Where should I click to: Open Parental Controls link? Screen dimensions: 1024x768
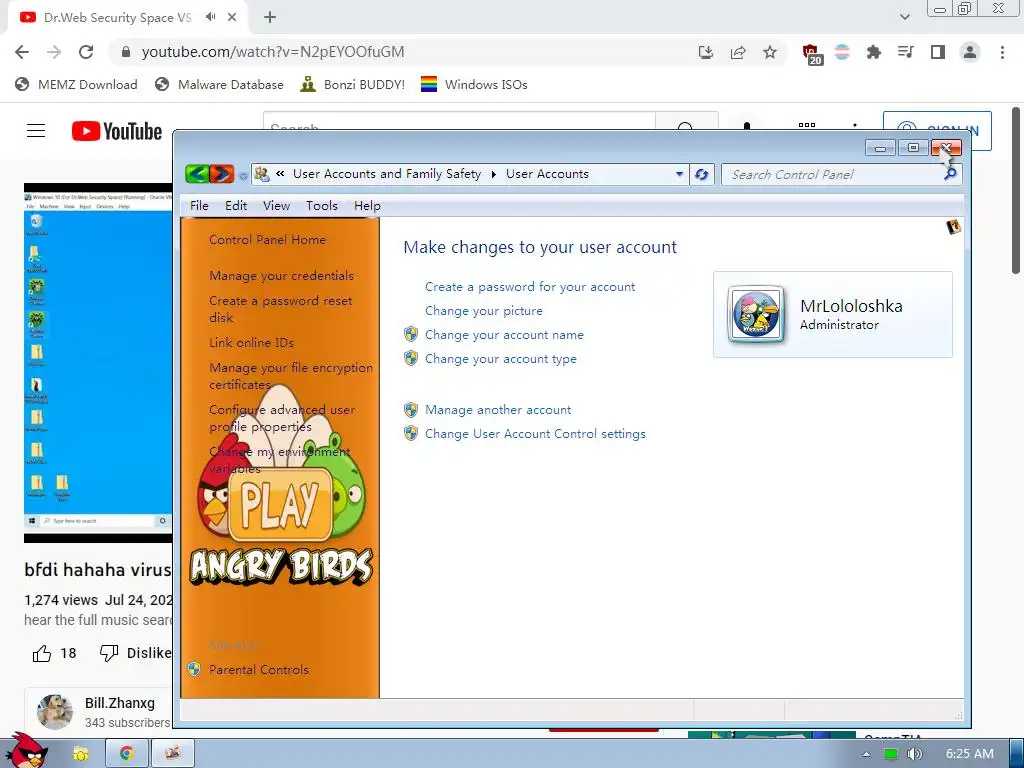(259, 669)
